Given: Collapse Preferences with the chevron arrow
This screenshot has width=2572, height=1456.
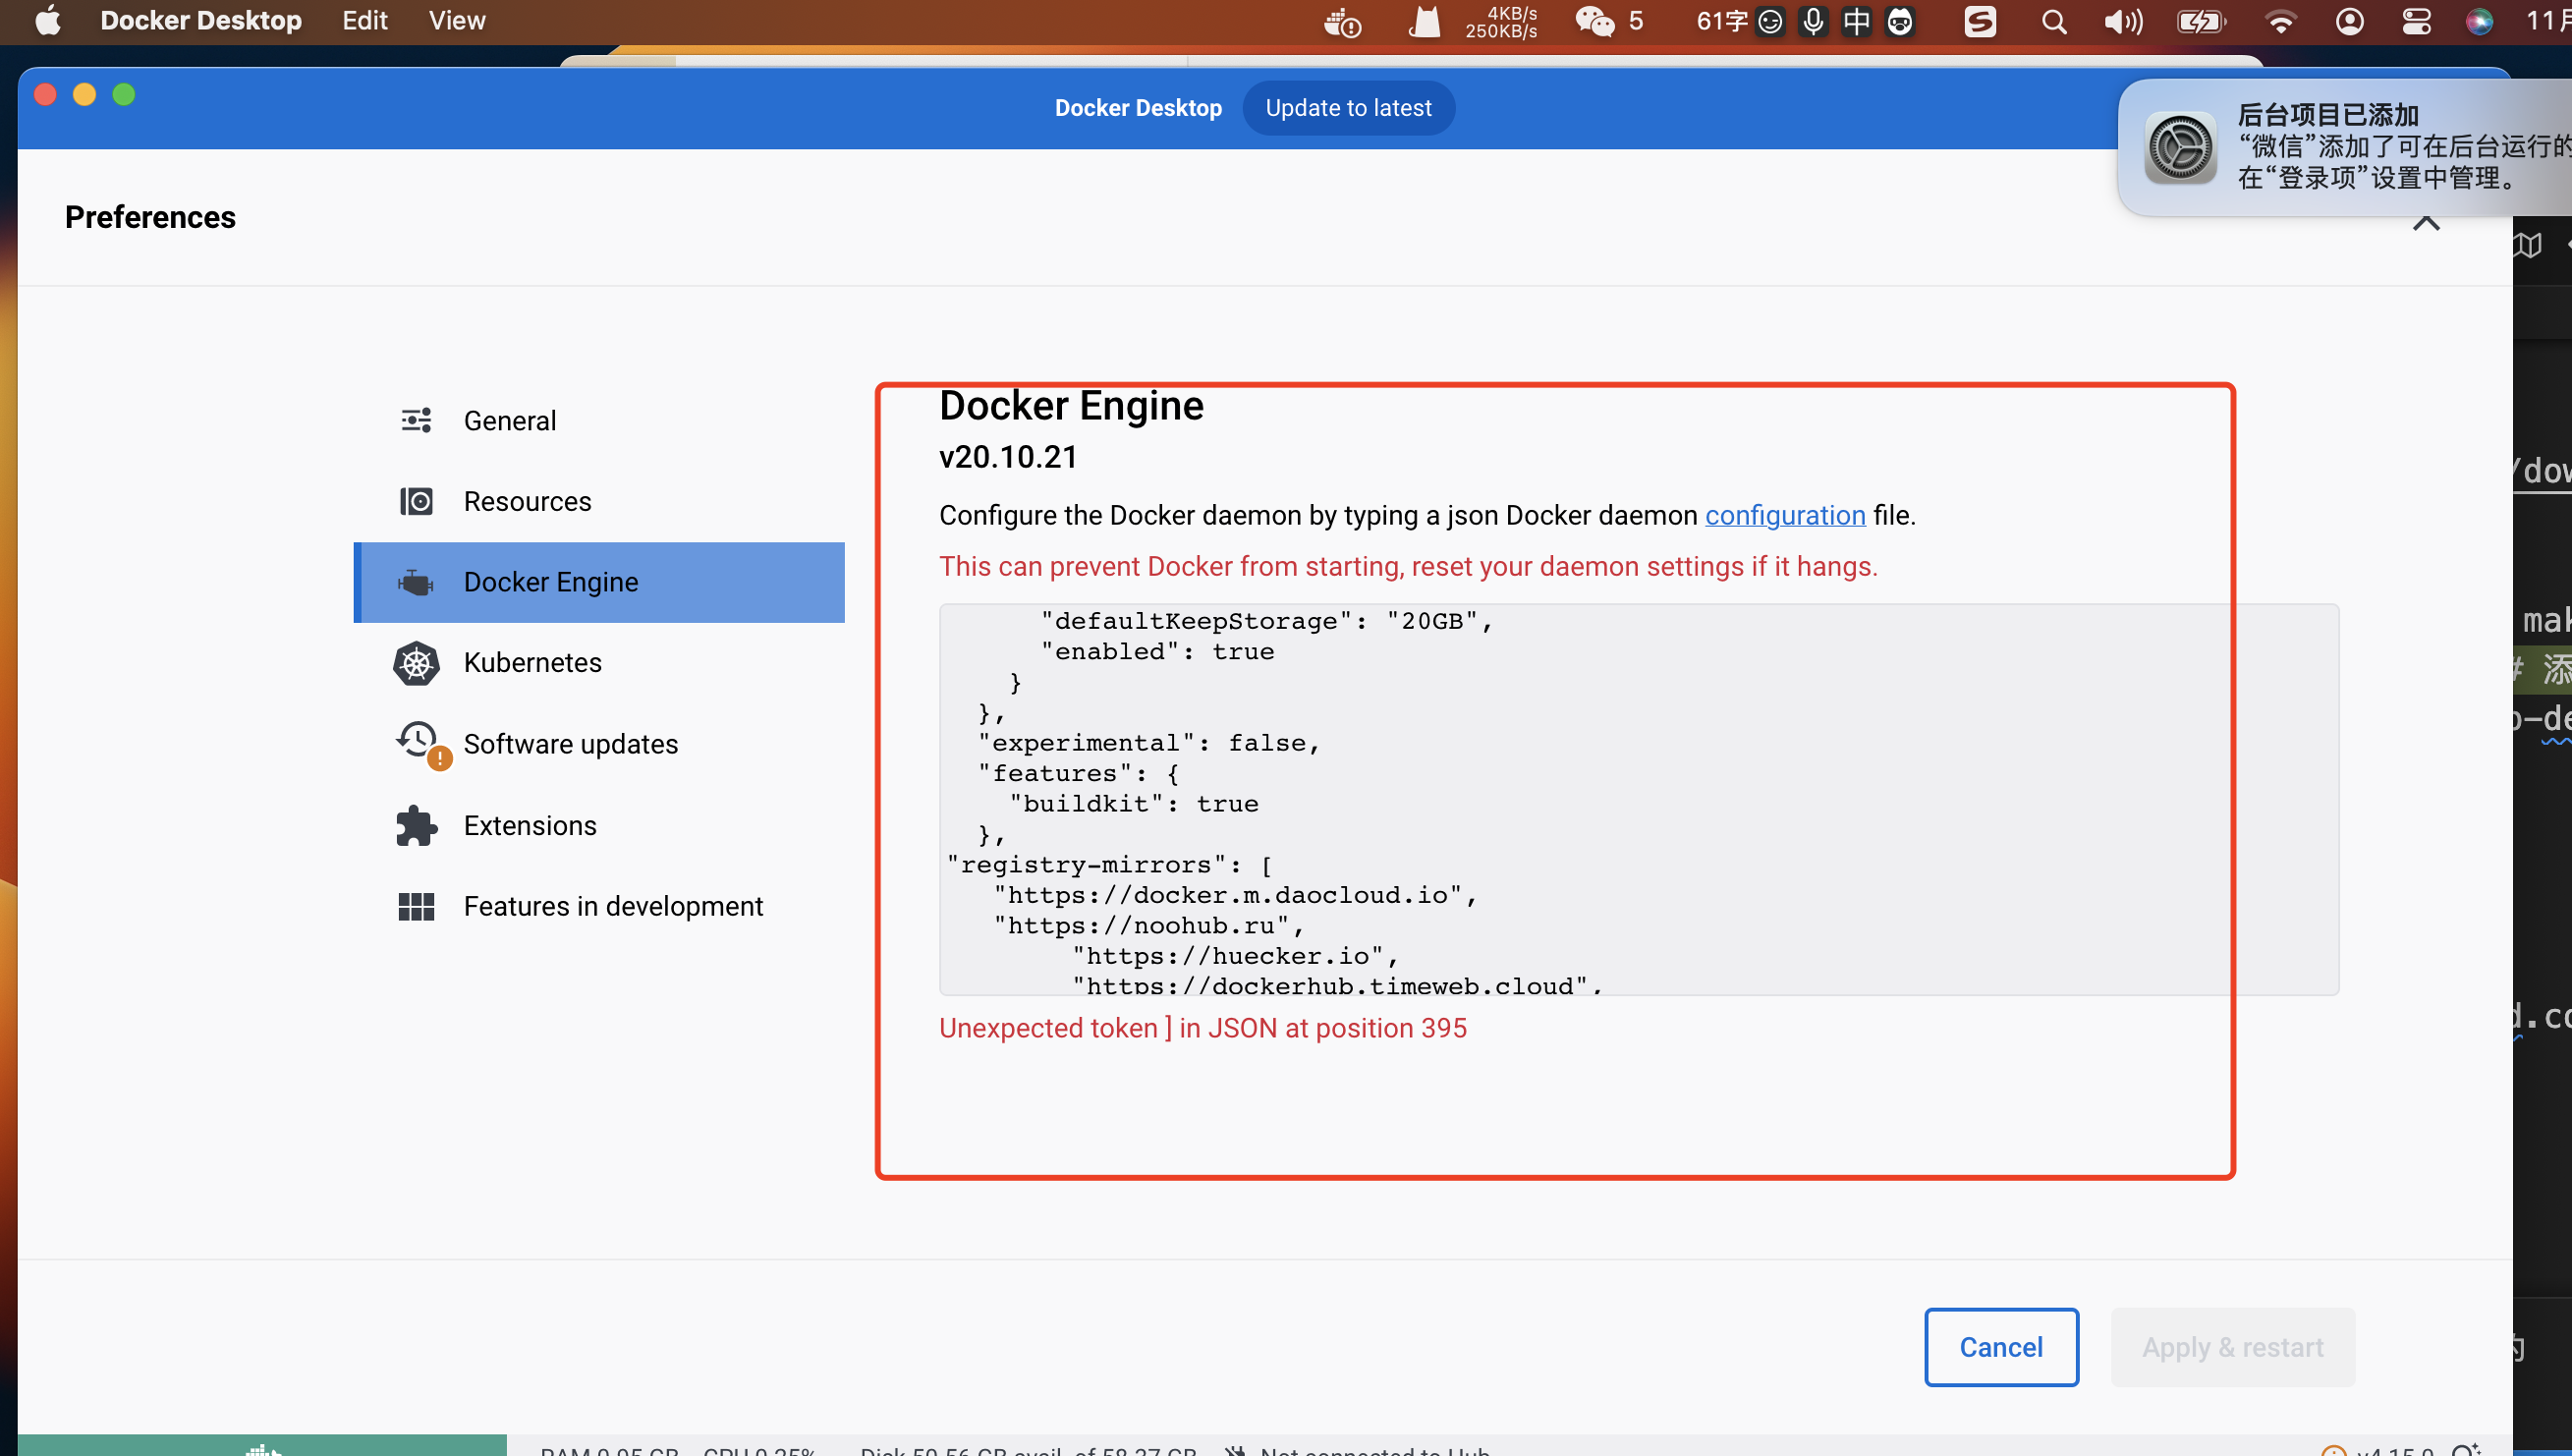Looking at the screenshot, I should [2426, 223].
